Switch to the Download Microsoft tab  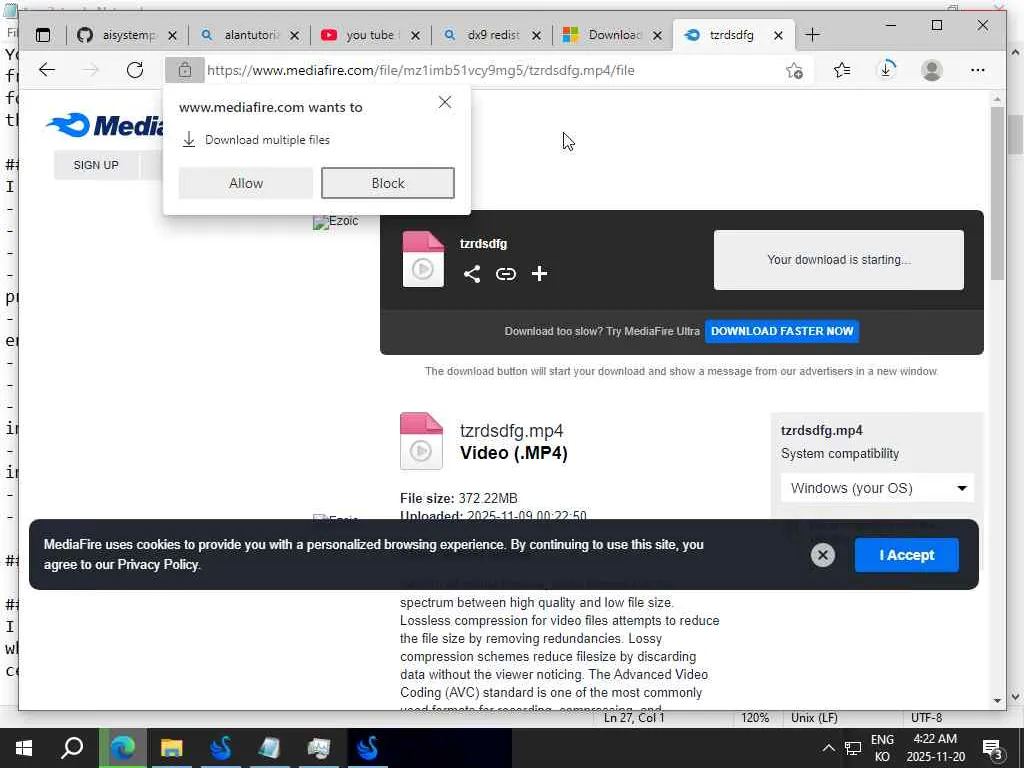pos(613,35)
